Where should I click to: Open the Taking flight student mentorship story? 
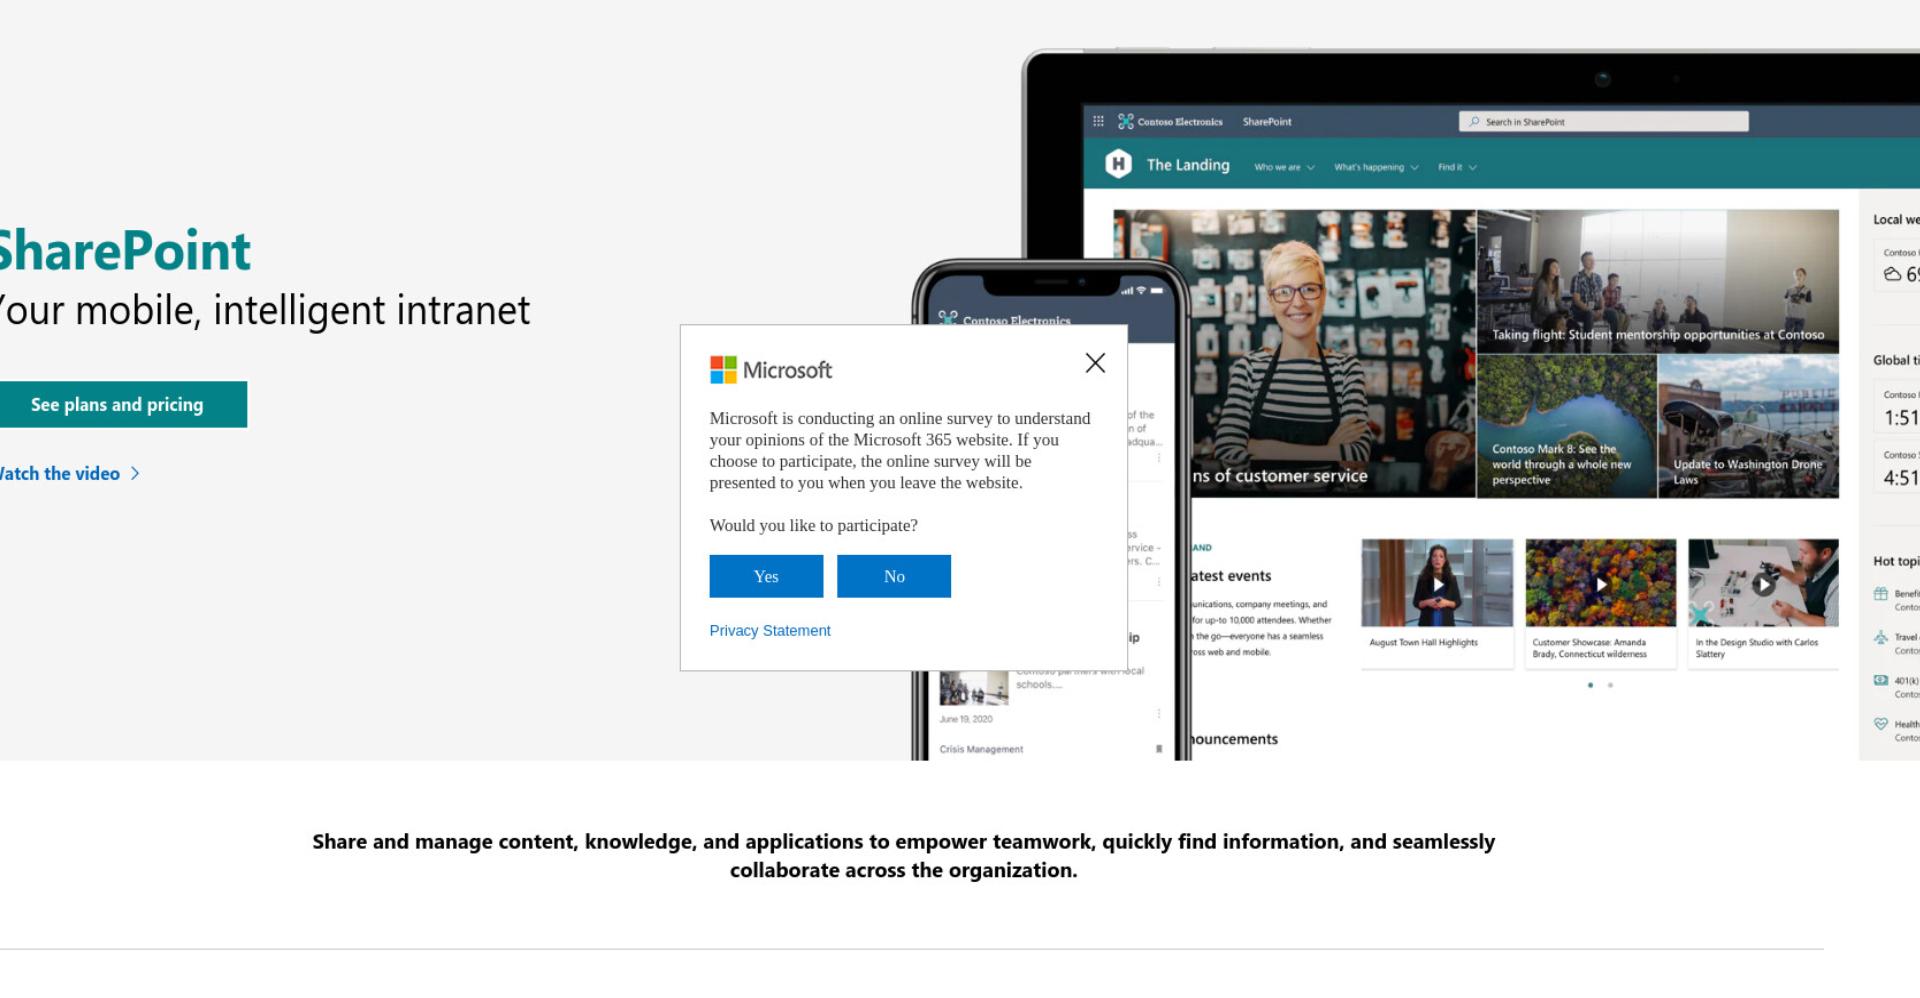click(x=1658, y=281)
